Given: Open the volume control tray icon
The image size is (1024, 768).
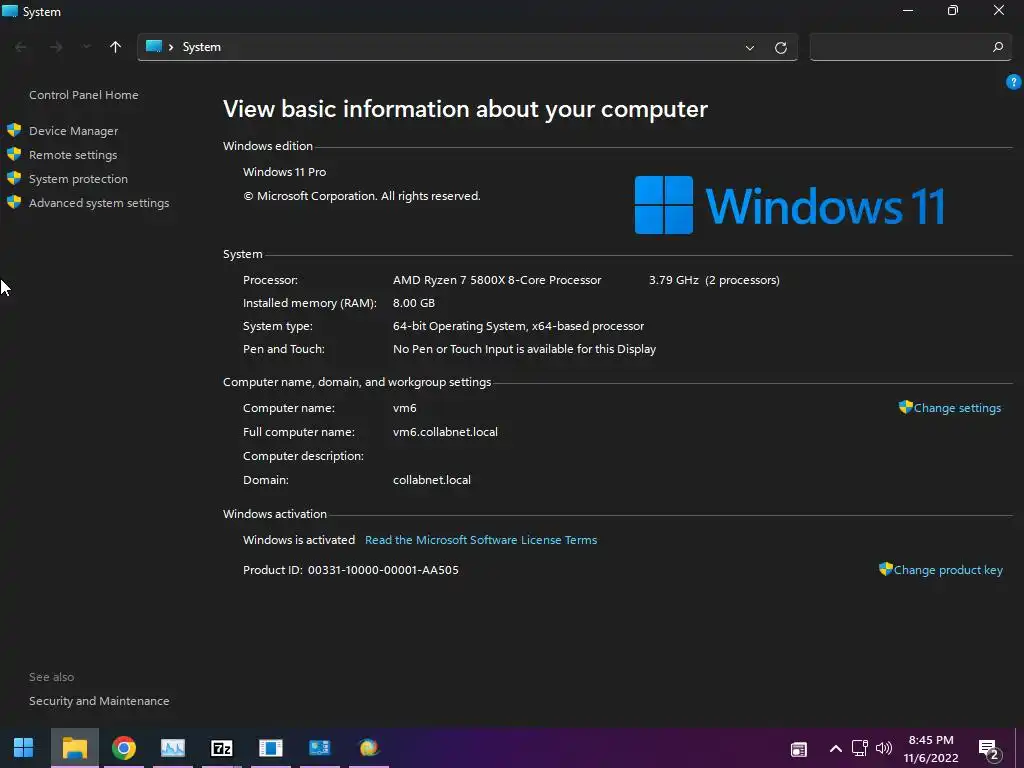Looking at the screenshot, I should coord(884,748).
